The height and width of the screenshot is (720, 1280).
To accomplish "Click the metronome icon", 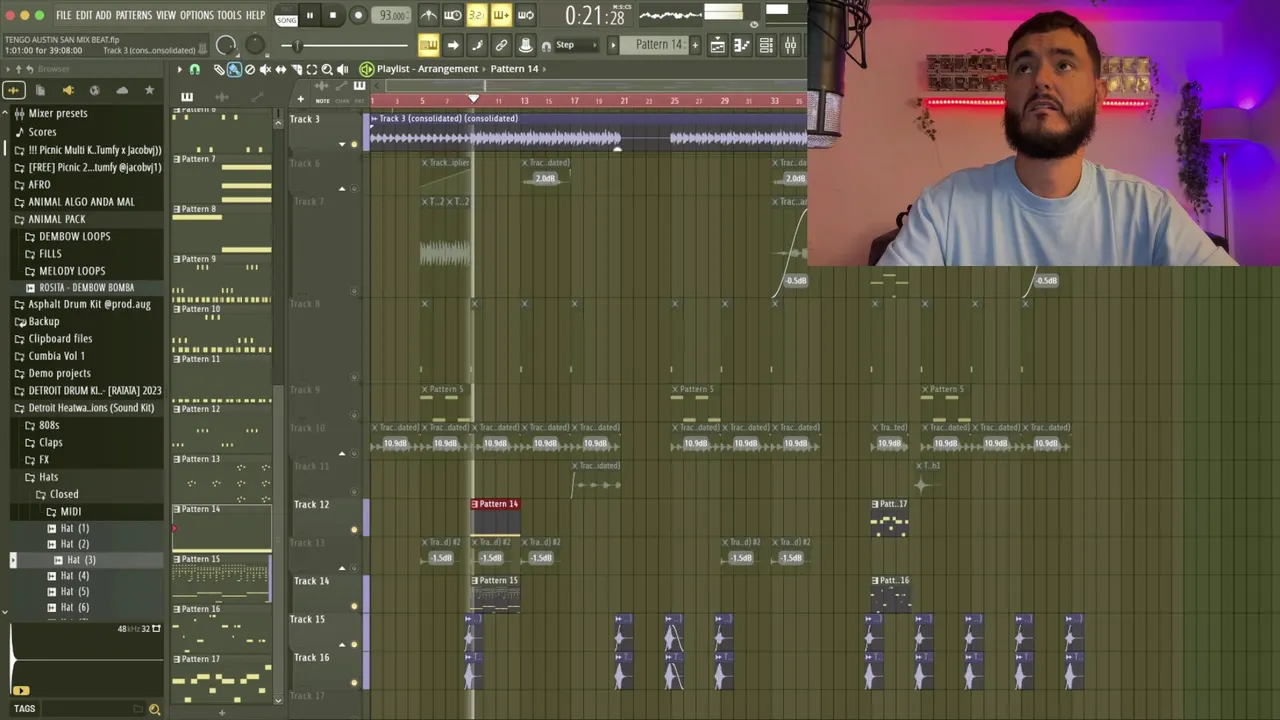I will click(429, 15).
